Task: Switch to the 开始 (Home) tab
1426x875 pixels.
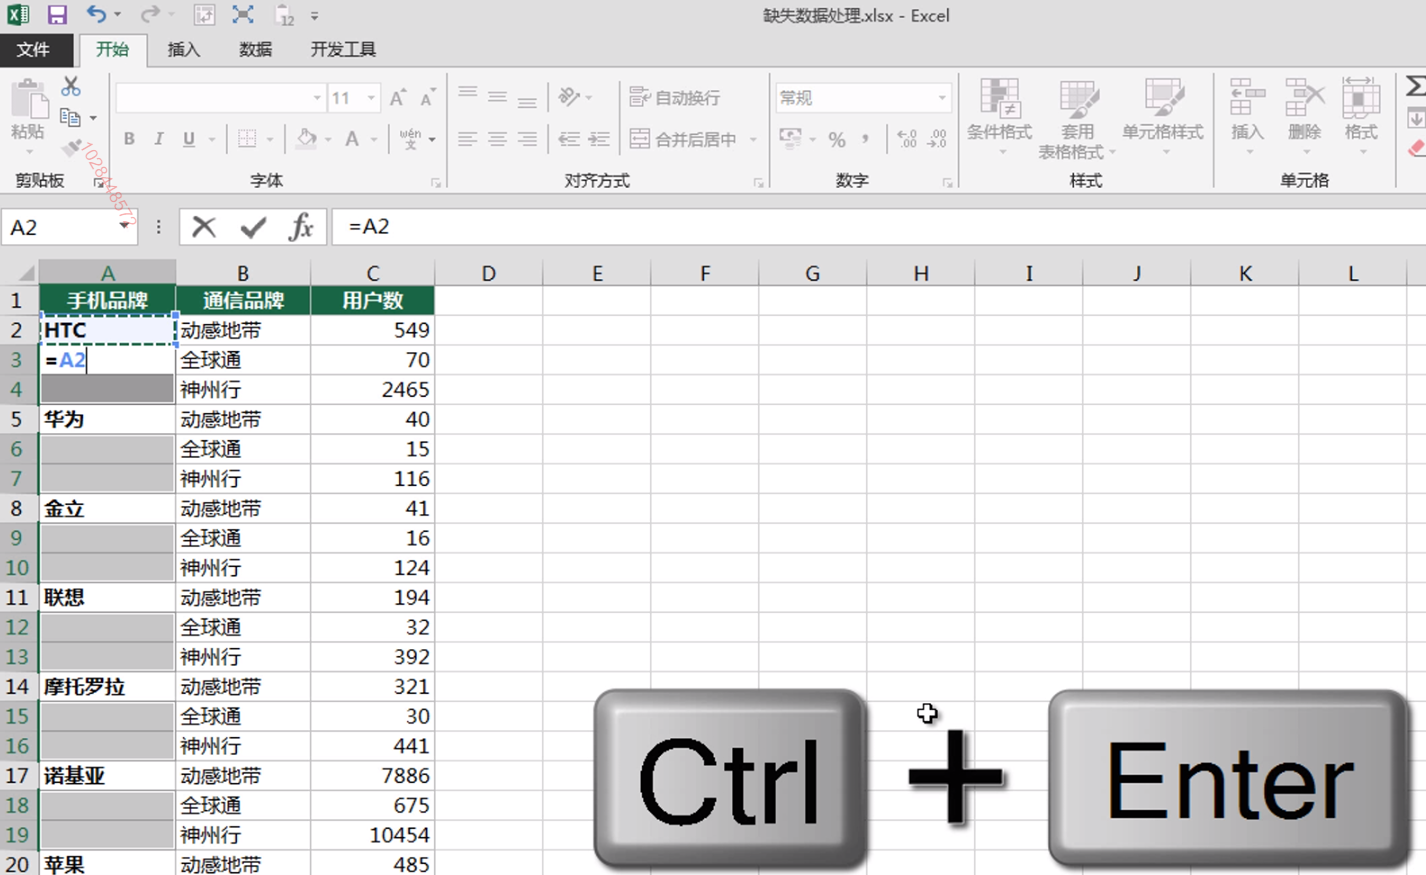Action: click(112, 49)
